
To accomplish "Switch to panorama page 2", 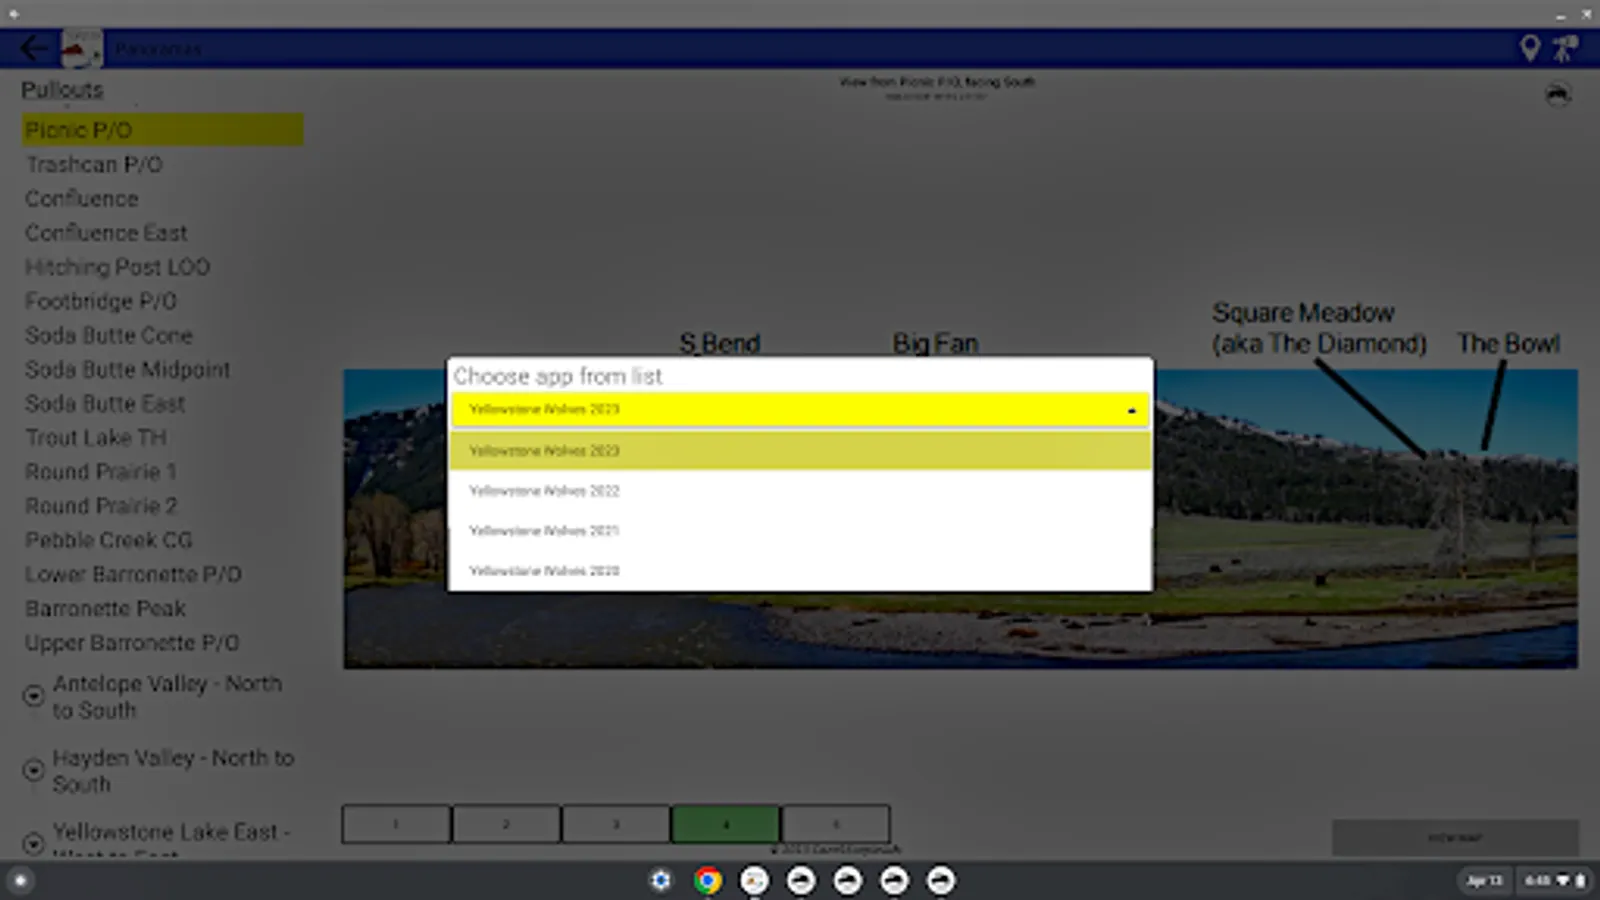I will pos(506,824).
